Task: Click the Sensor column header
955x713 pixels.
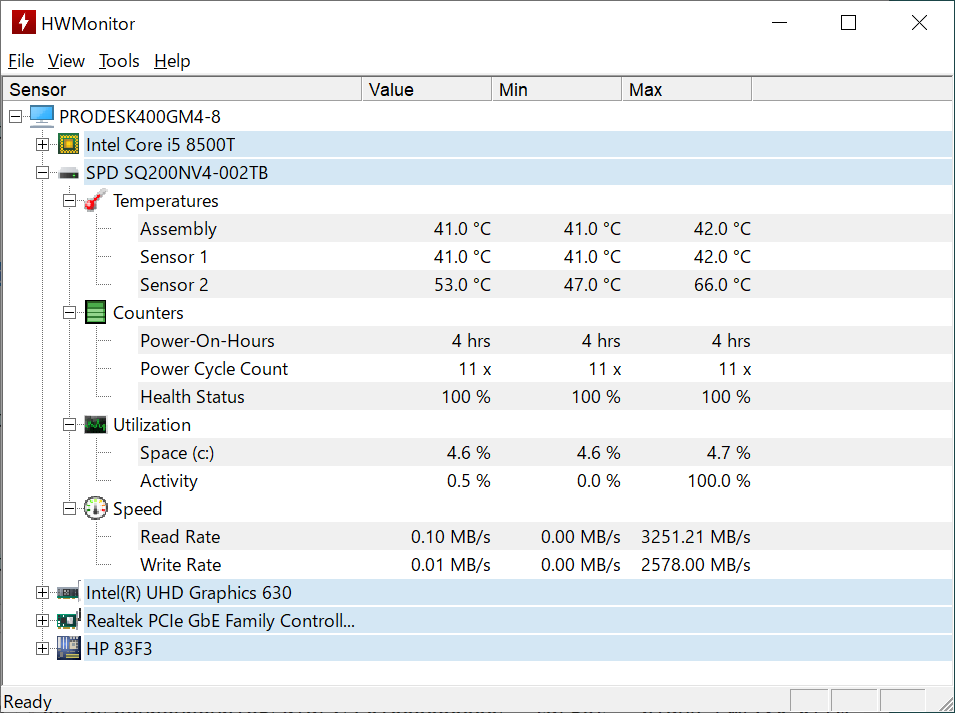Action: pos(182,90)
